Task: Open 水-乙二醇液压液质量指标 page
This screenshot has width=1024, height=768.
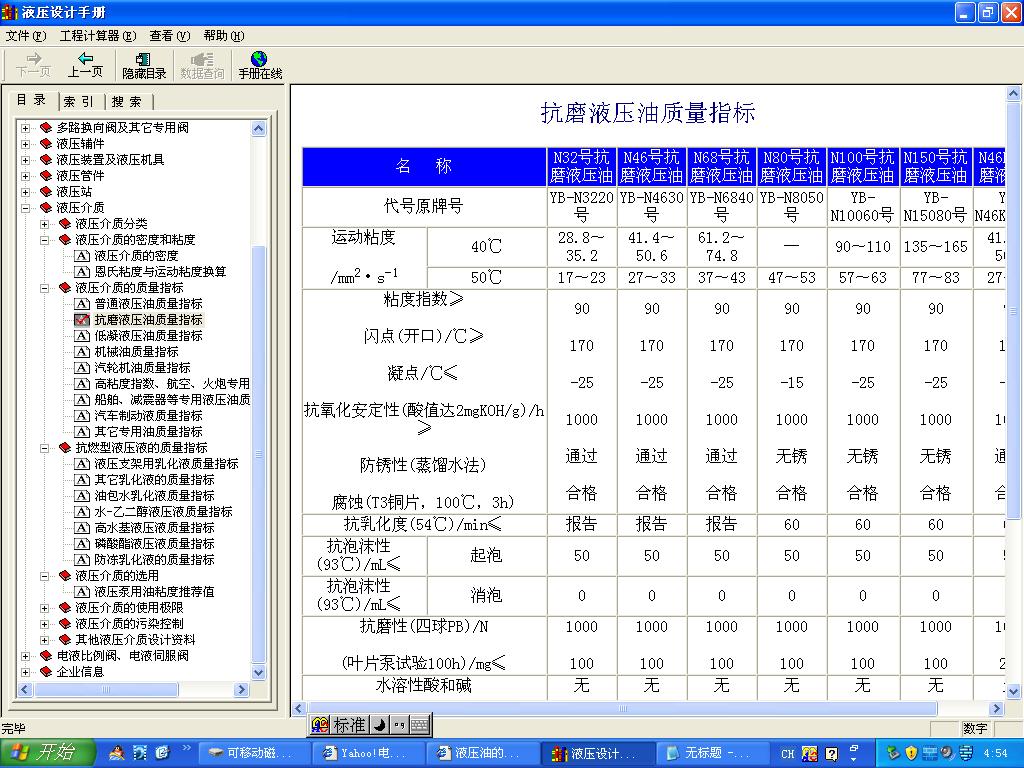Action: click(163, 512)
